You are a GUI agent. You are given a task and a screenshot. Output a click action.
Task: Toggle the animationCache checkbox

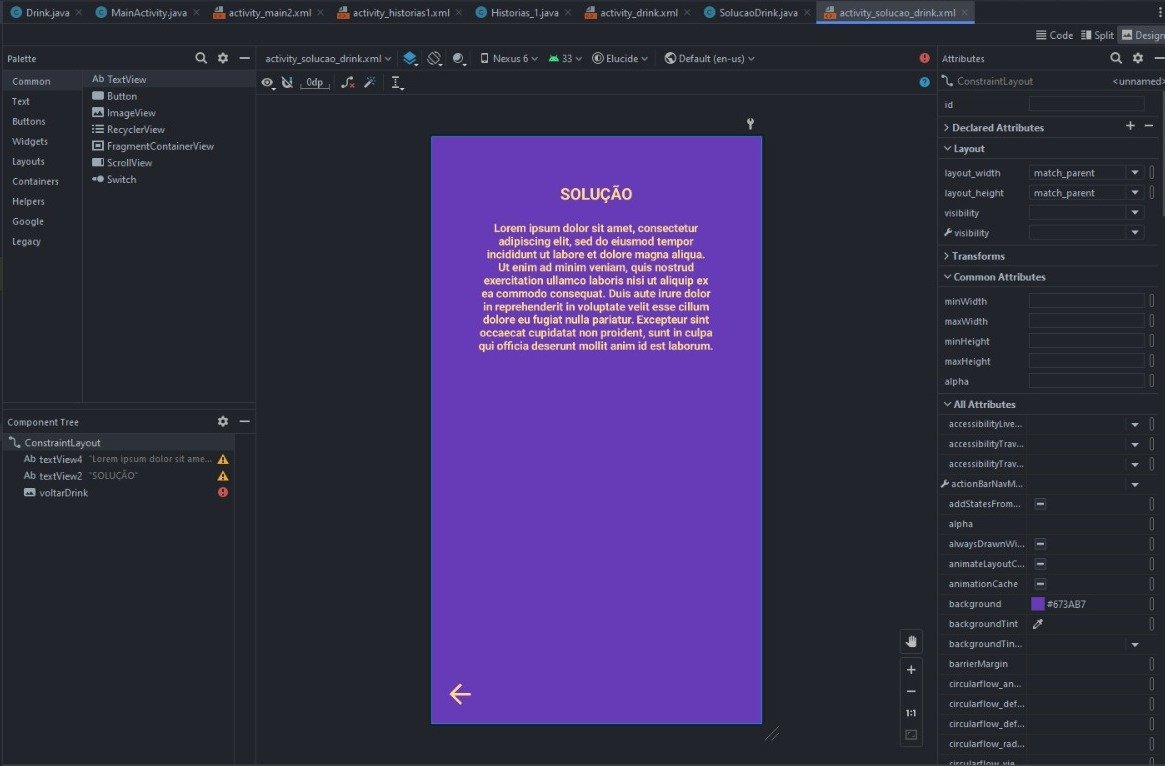click(x=1040, y=584)
